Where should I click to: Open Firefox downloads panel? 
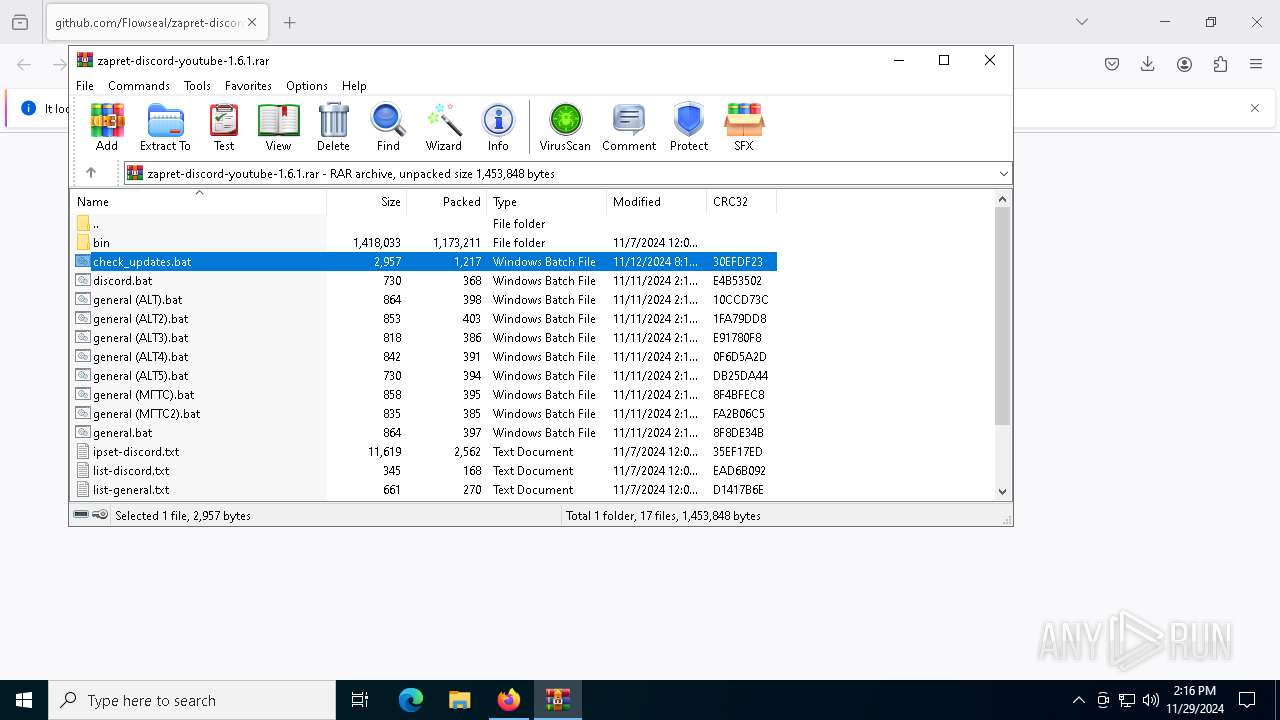(1148, 64)
